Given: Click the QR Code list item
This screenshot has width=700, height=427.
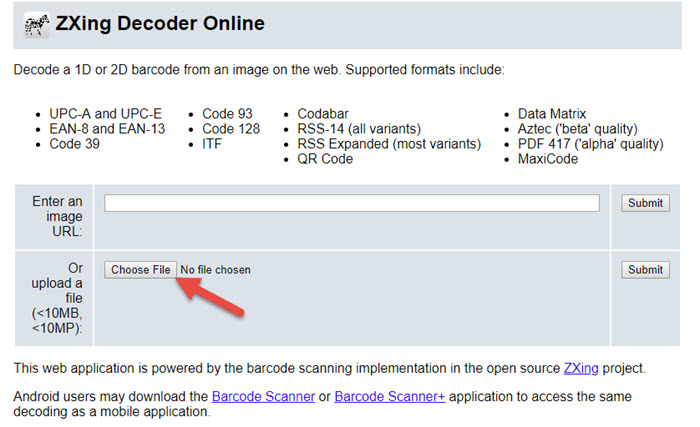Looking at the screenshot, I should point(325,159).
